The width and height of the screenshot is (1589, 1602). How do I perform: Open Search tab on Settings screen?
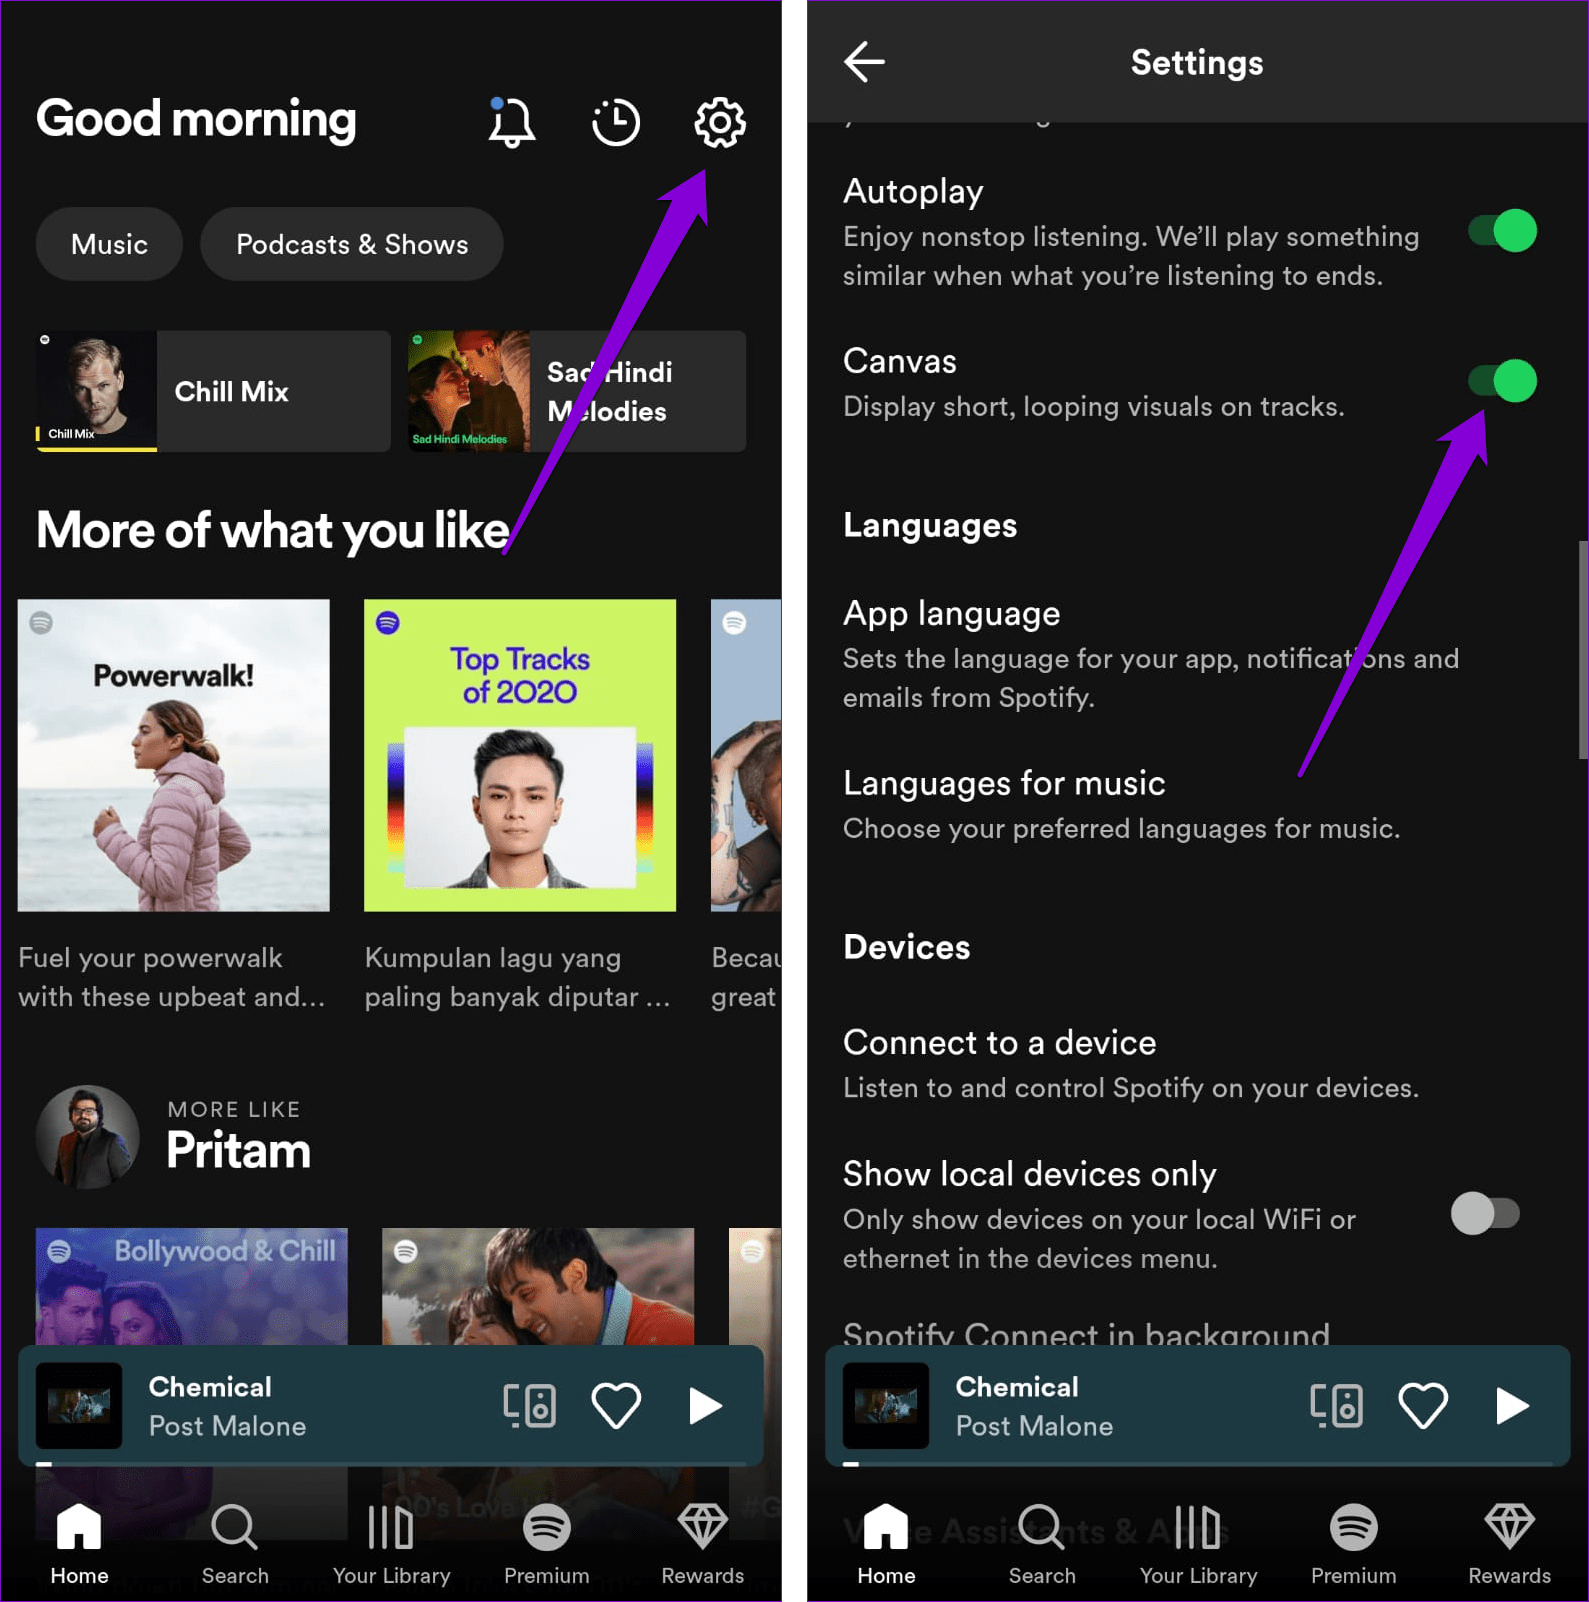tap(1042, 1545)
